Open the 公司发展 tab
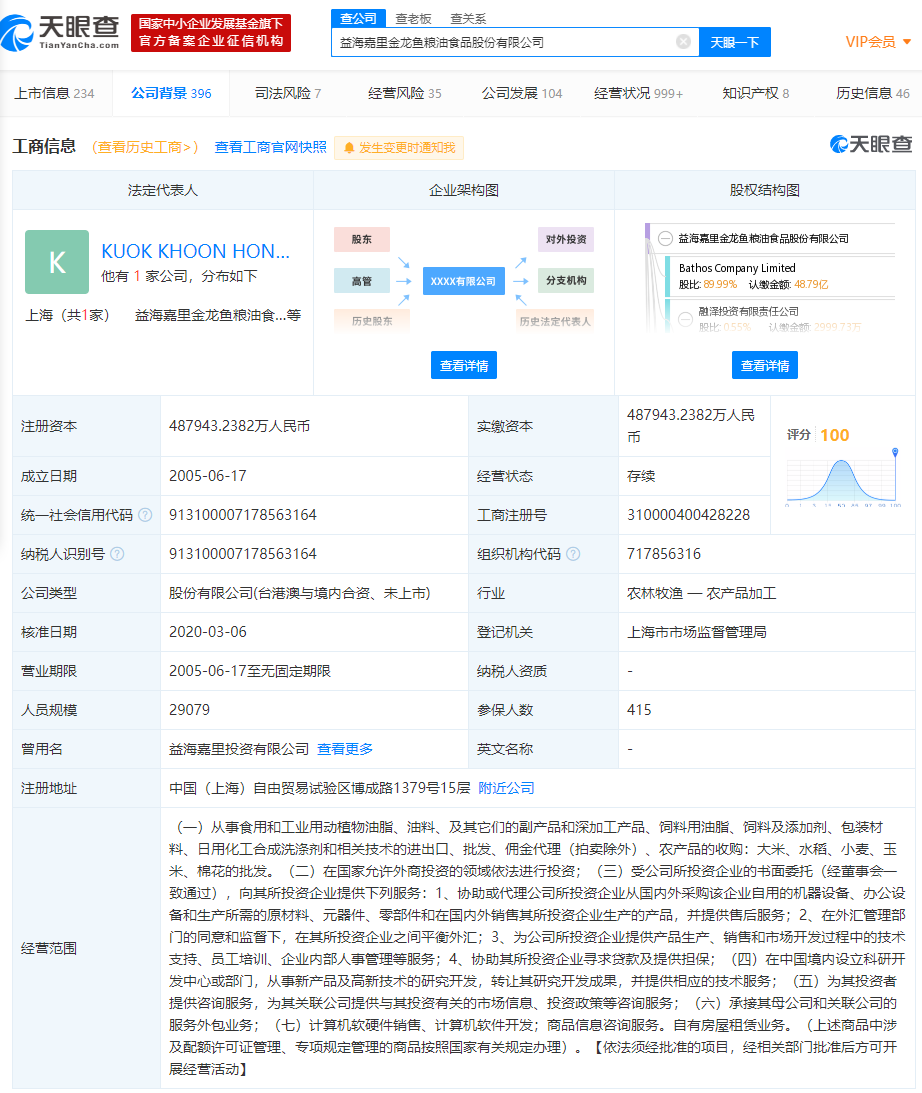Image resolution: width=922 pixels, height=1093 pixels. coord(521,93)
